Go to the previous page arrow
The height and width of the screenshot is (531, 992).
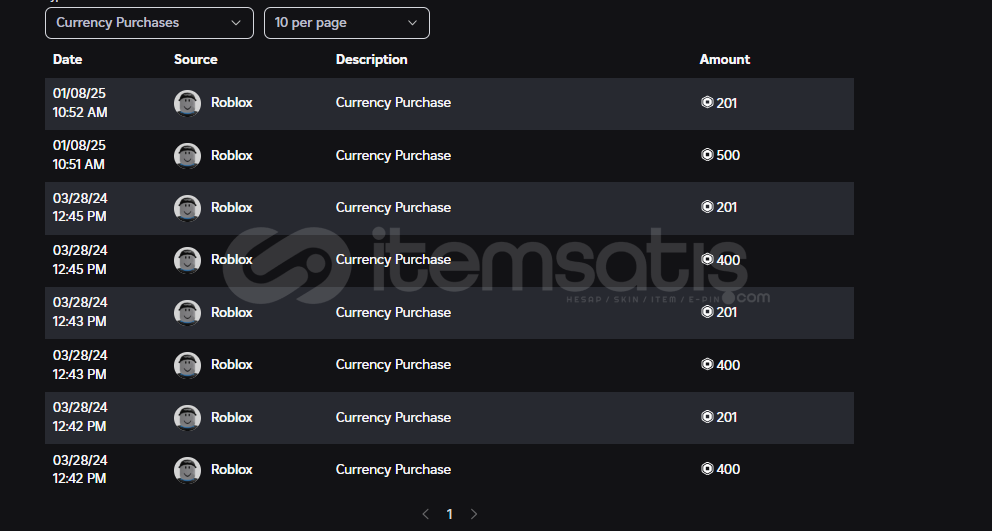[426, 514]
